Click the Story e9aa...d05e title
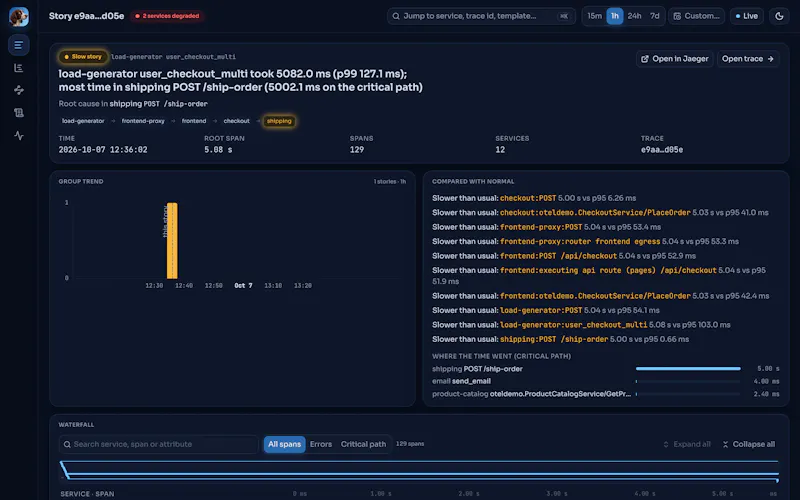This screenshot has height=500, width=800. pyautogui.click(x=86, y=16)
